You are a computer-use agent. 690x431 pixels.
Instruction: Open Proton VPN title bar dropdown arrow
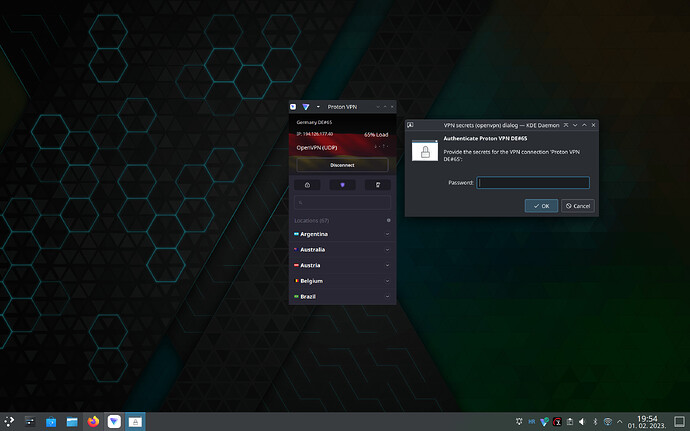(318, 107)
